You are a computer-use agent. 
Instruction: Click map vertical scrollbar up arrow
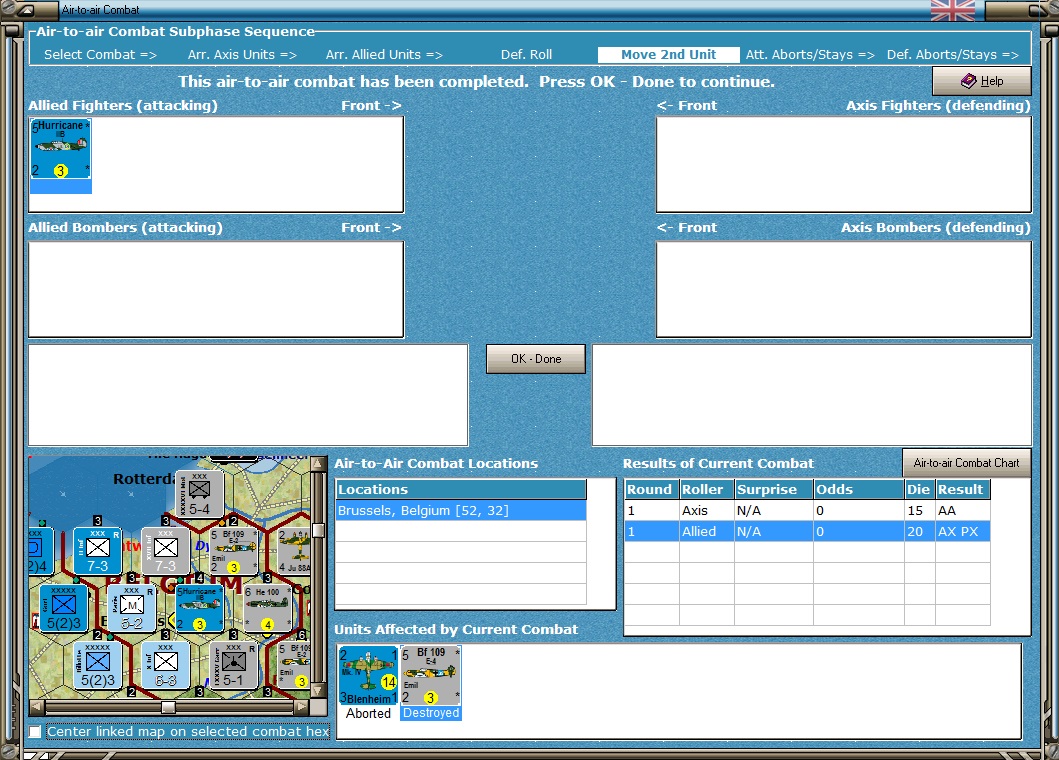[x=318, y=464]
